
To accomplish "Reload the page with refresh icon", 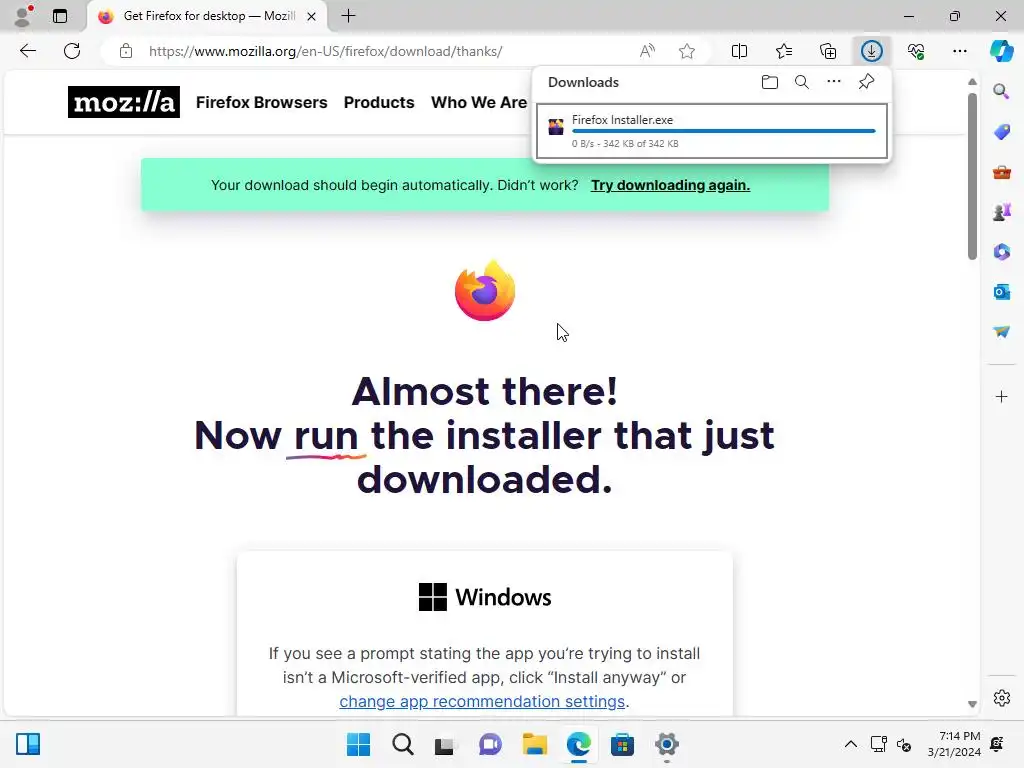I will (x=72, y=51).
